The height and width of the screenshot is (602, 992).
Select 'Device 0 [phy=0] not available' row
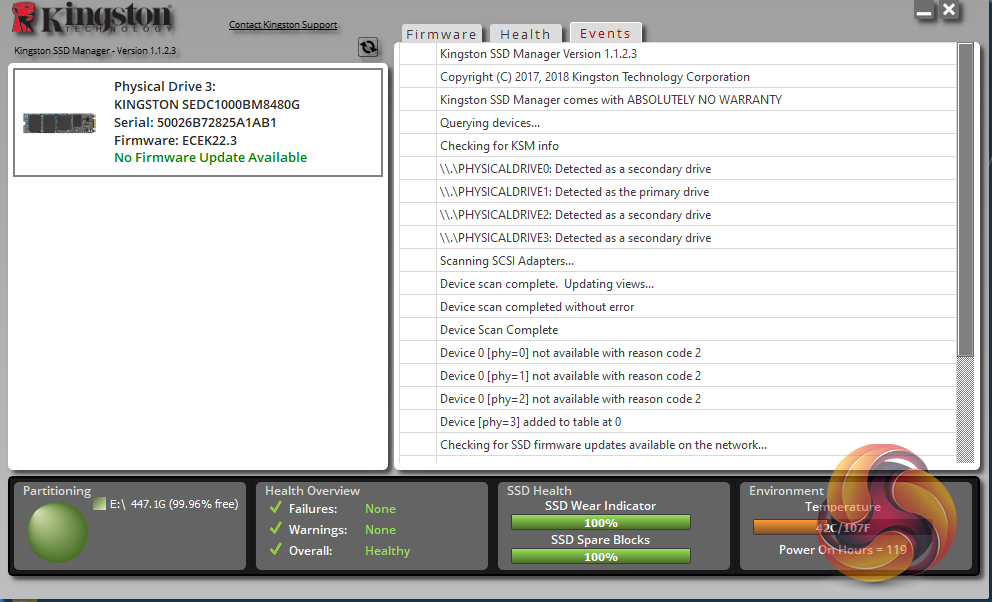pos(678,353)
